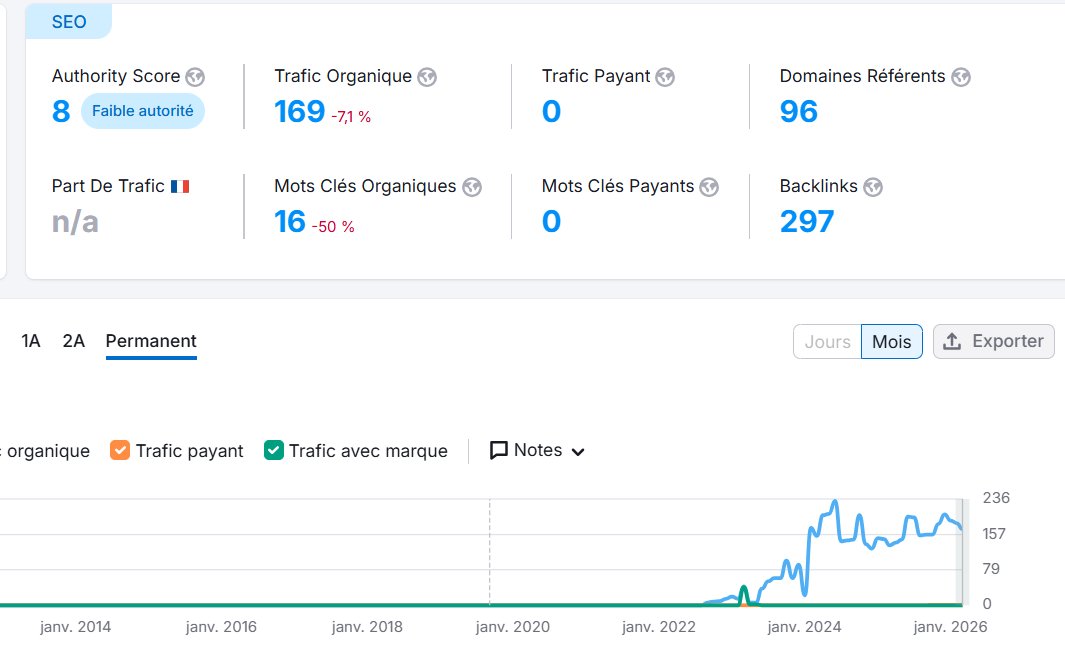The image size is (1065, 650).
Task: Click the globe icon beside Trafic Payant
Action: (x=665, y=77)
